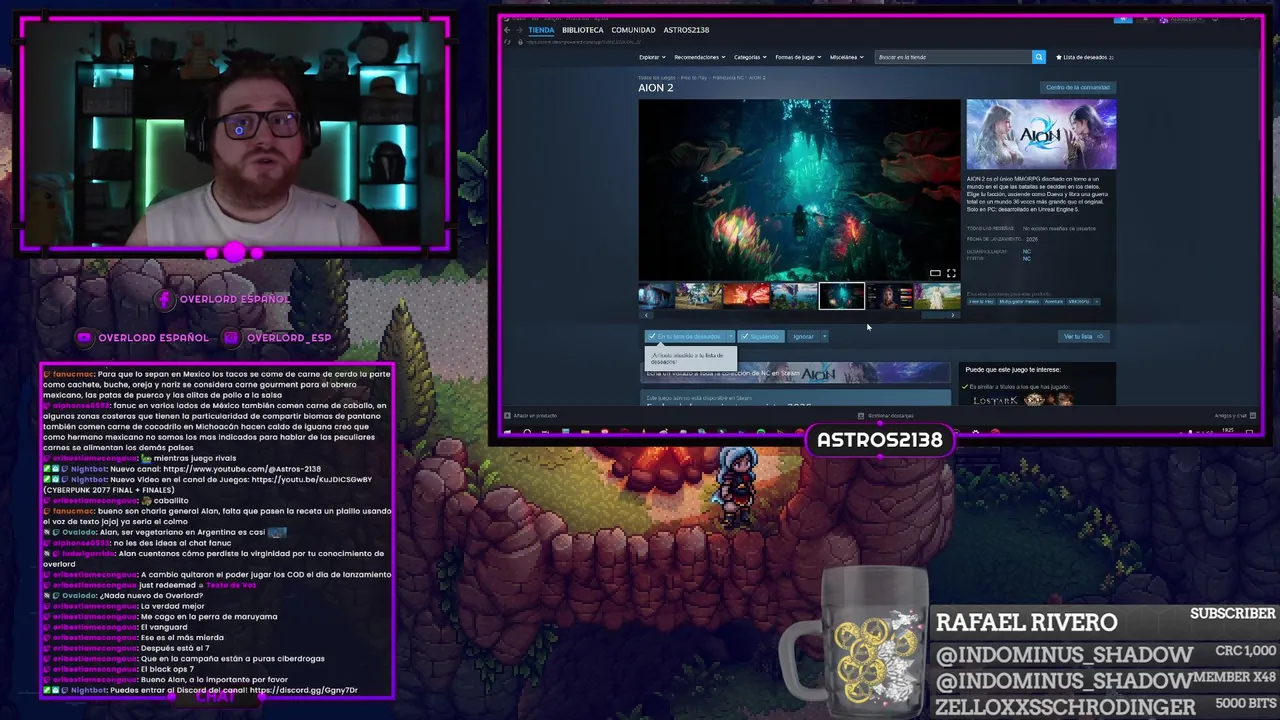Select the highlighted cave screenshot thumbnail

click(841, 296)
